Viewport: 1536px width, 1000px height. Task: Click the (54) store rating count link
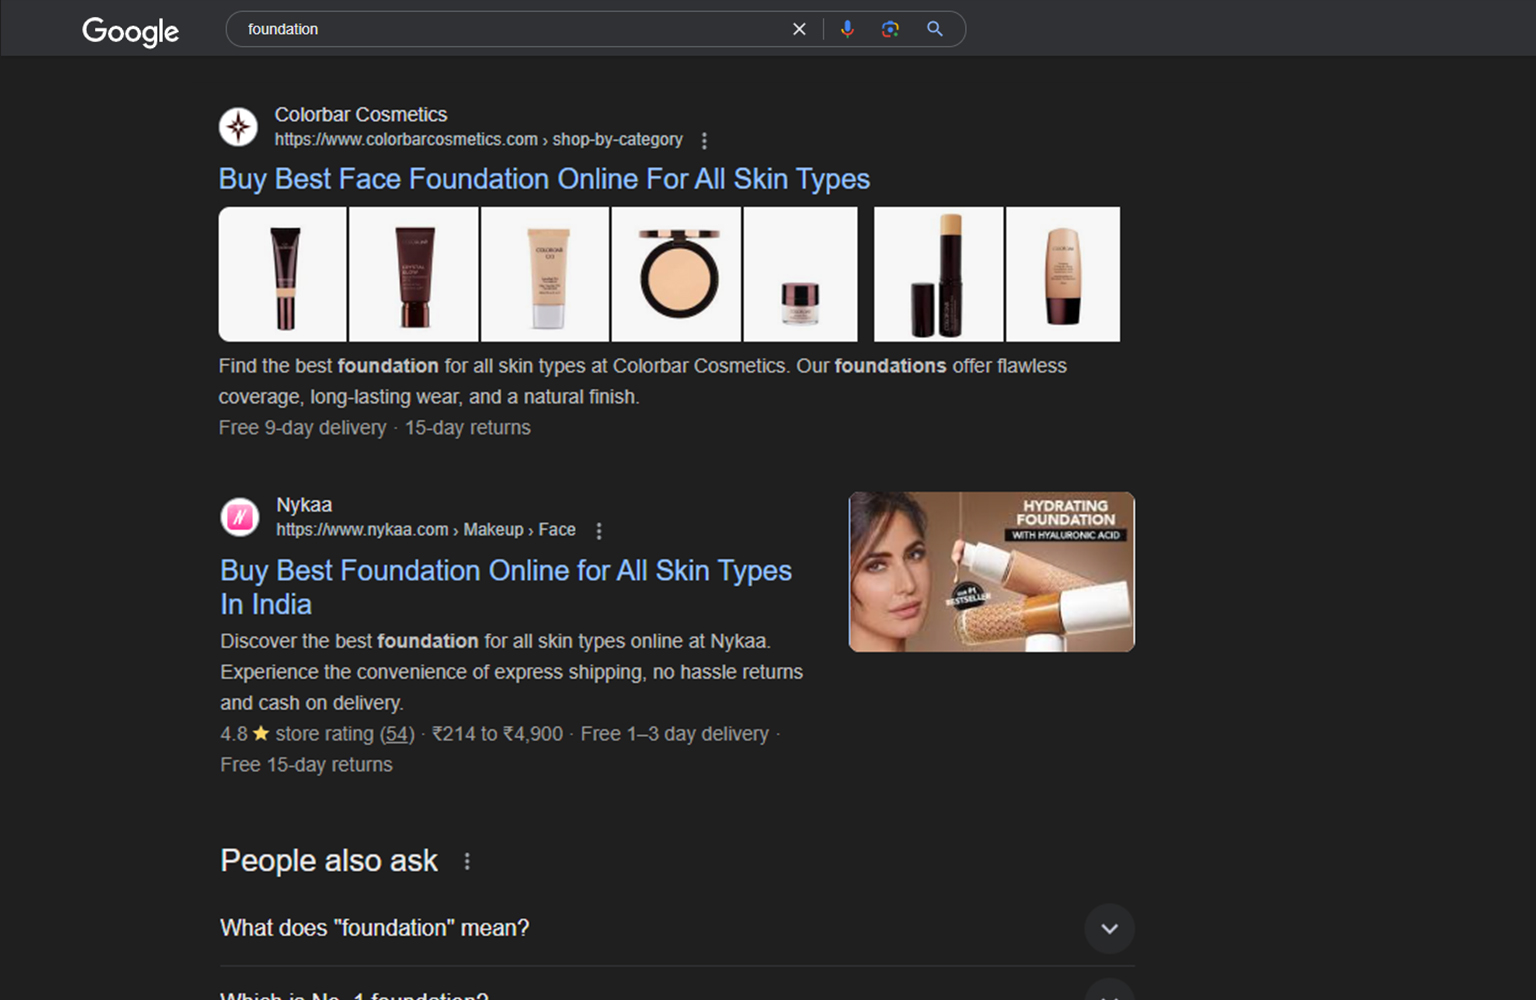point(397,734)
